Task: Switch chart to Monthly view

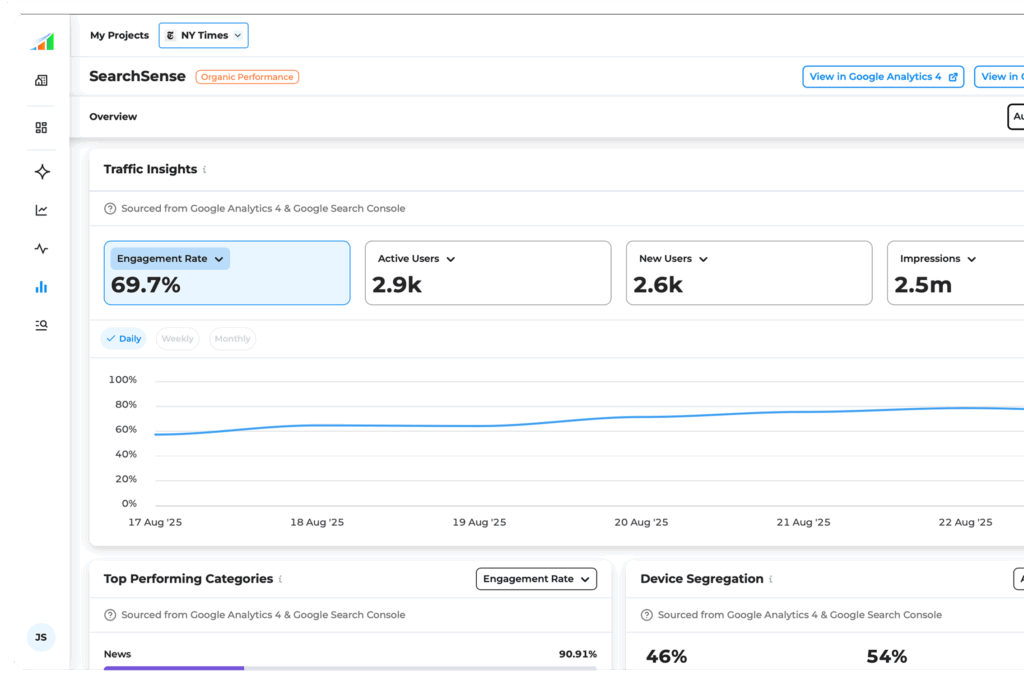Action: point(232,339)
